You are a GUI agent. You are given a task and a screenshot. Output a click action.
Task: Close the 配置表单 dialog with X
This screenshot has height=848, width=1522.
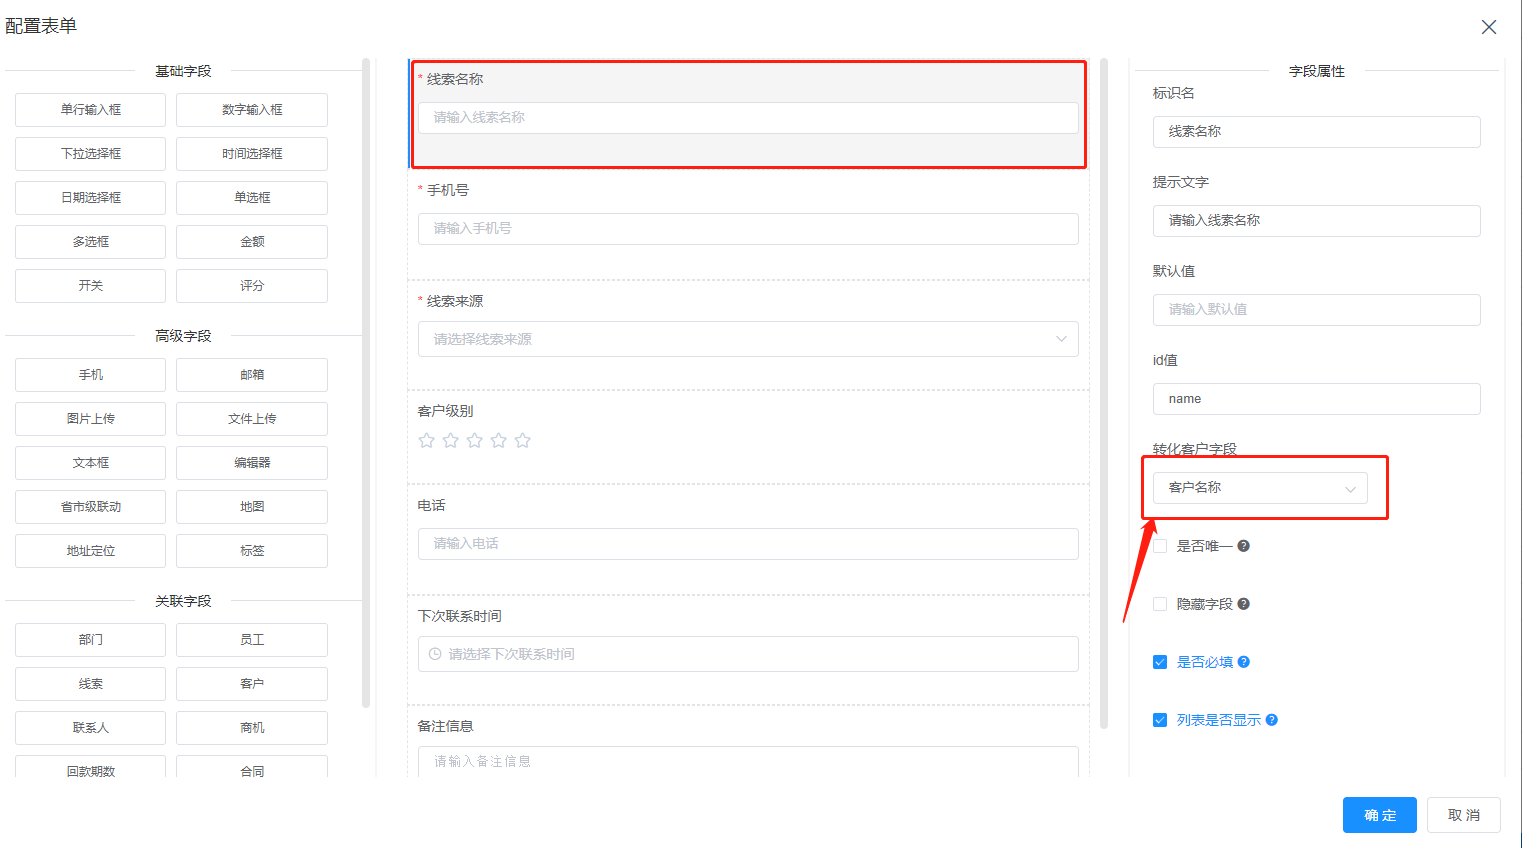[1489, 27]
